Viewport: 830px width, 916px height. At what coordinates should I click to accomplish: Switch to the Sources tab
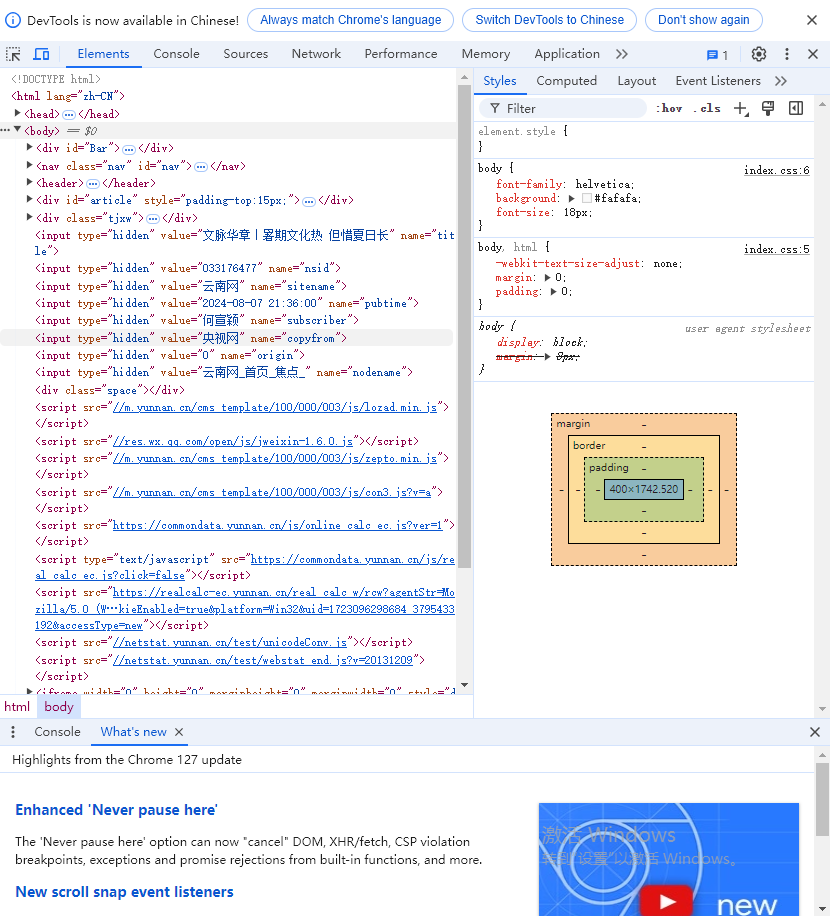[x=245, y=54]
